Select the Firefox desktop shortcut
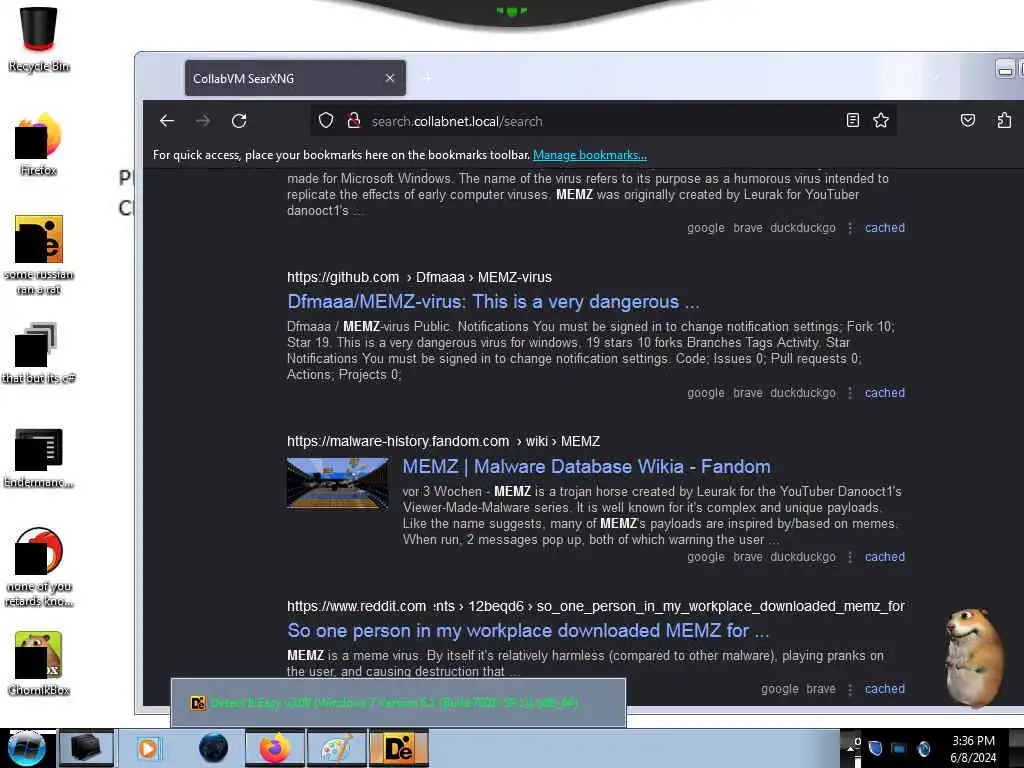The height and width of the screenshot is (768, 1024). [39, 144]
